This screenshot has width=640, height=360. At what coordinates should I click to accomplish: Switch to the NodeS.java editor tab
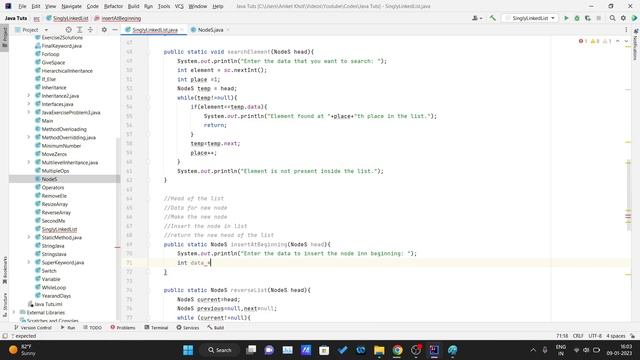[x=210, y=30]
